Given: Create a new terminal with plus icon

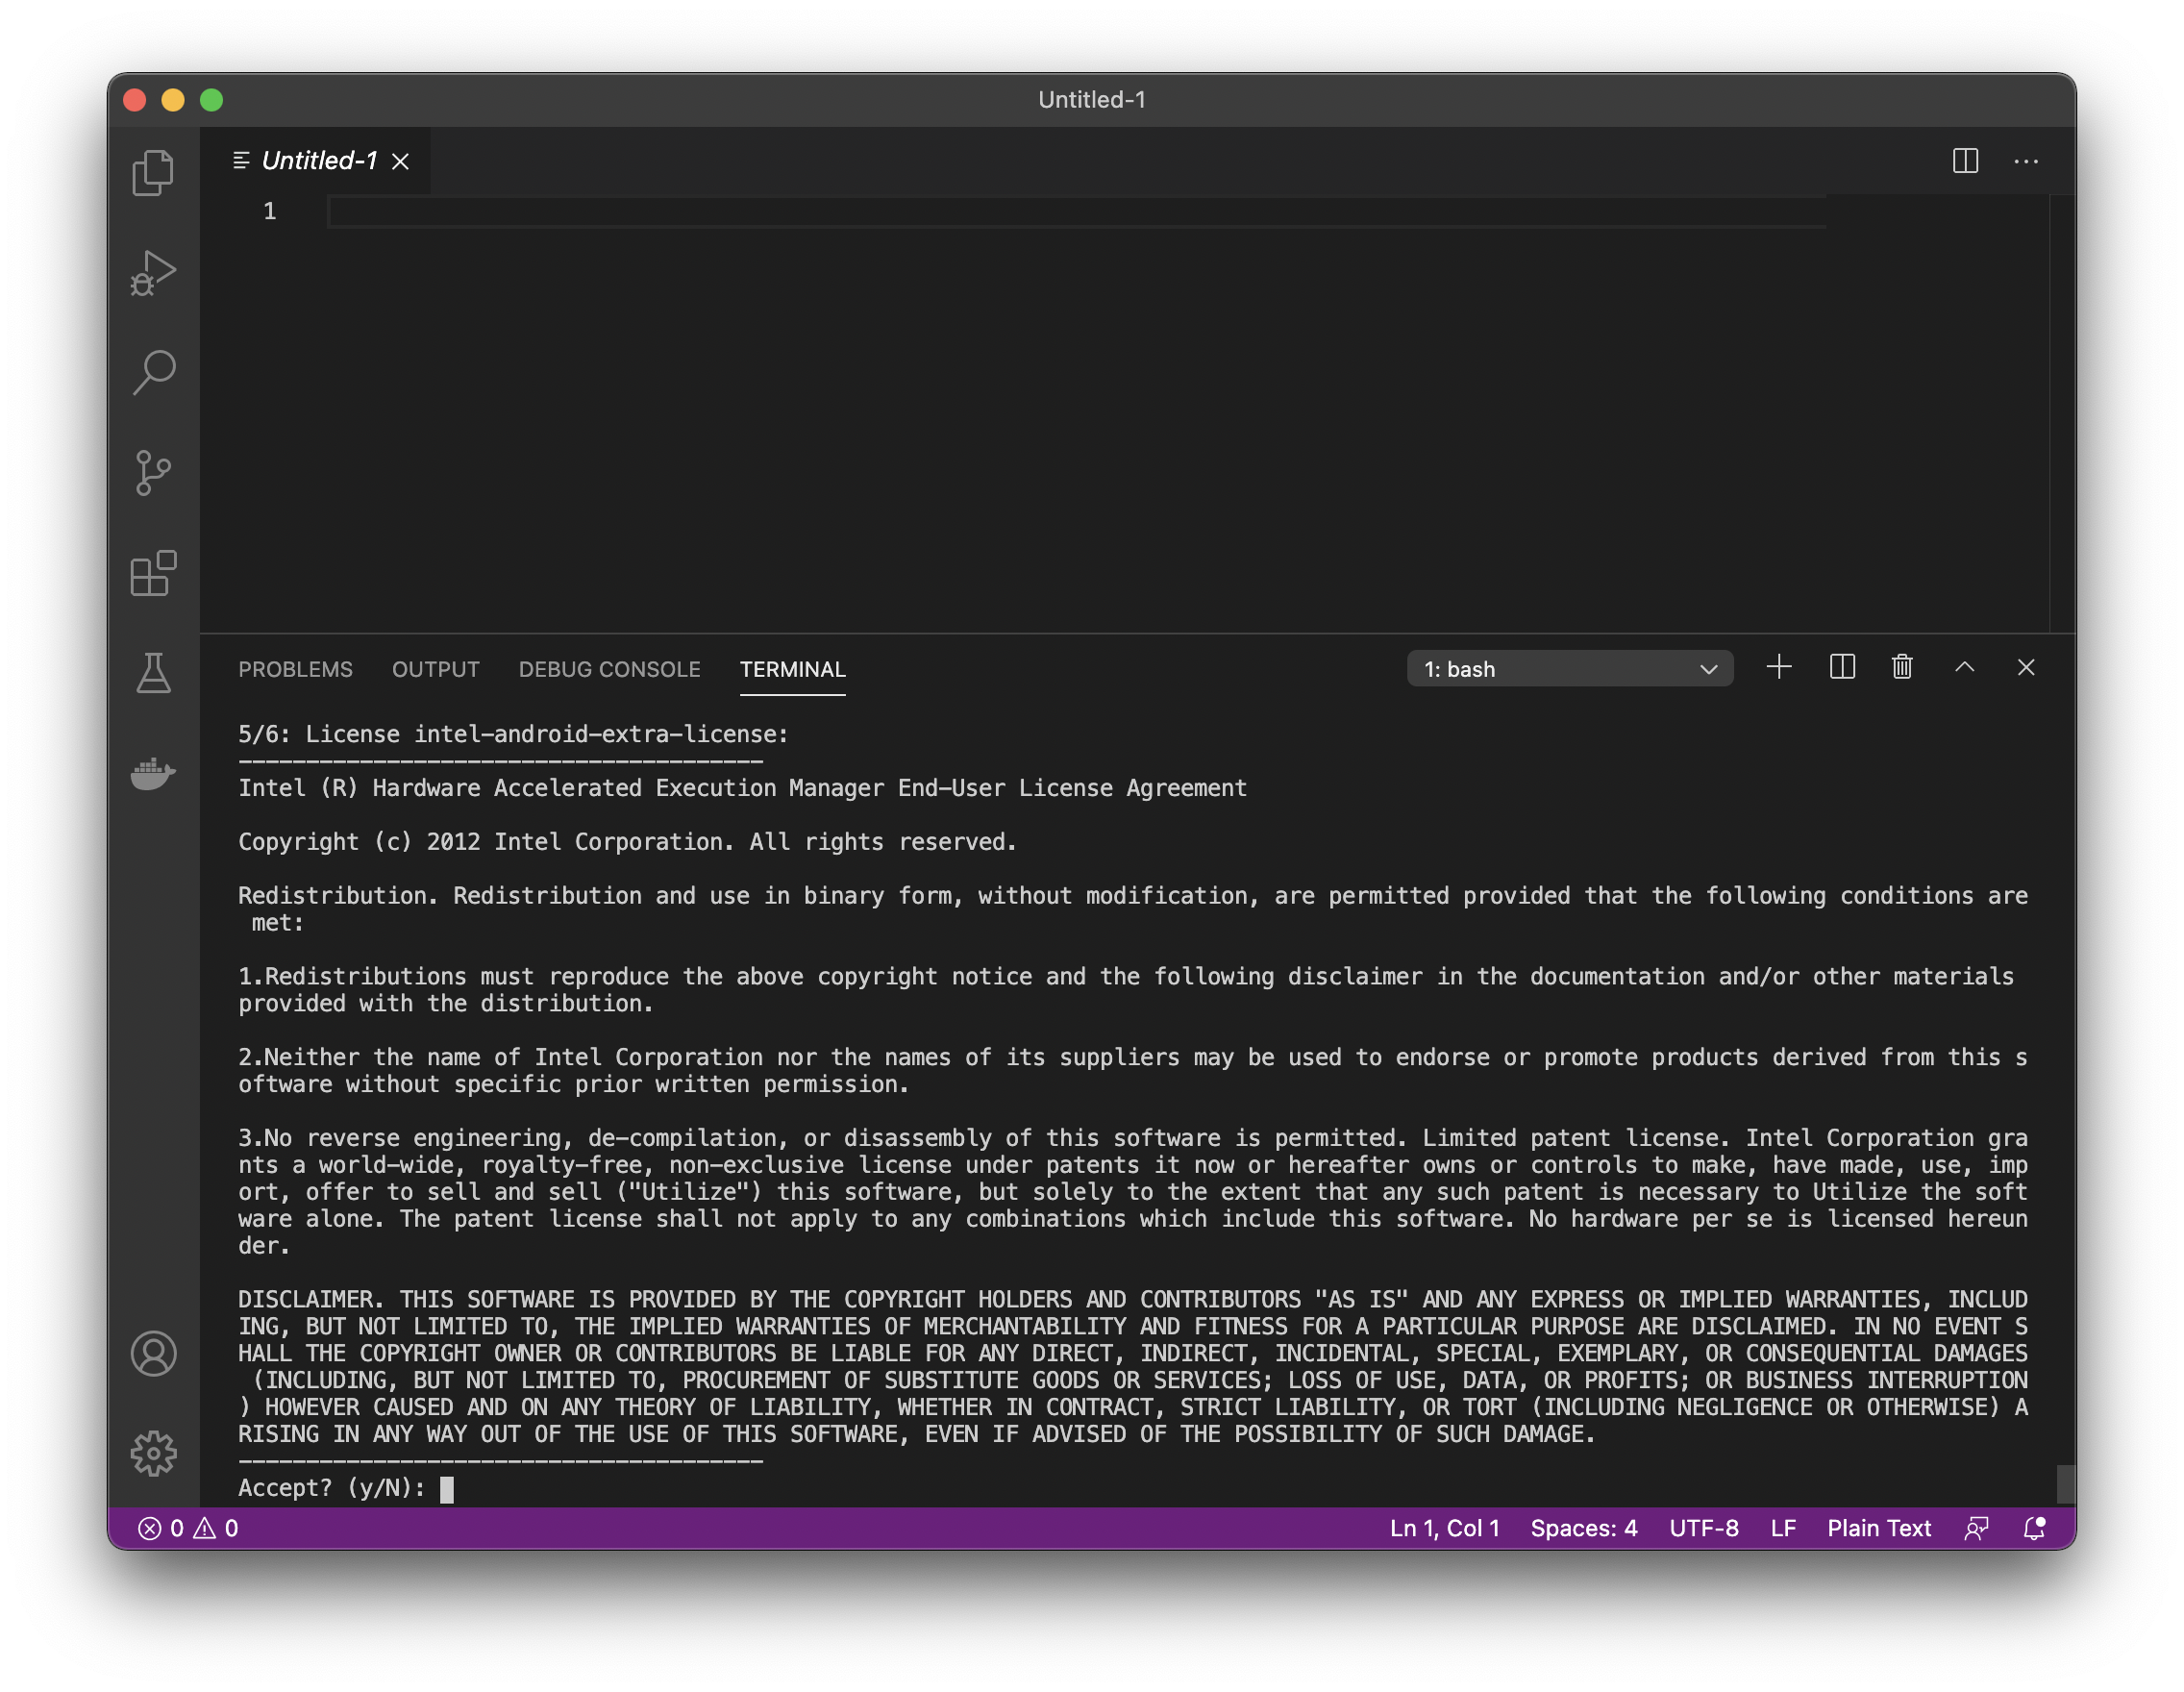Looking at the screenshot, I should coord(1778,667).
